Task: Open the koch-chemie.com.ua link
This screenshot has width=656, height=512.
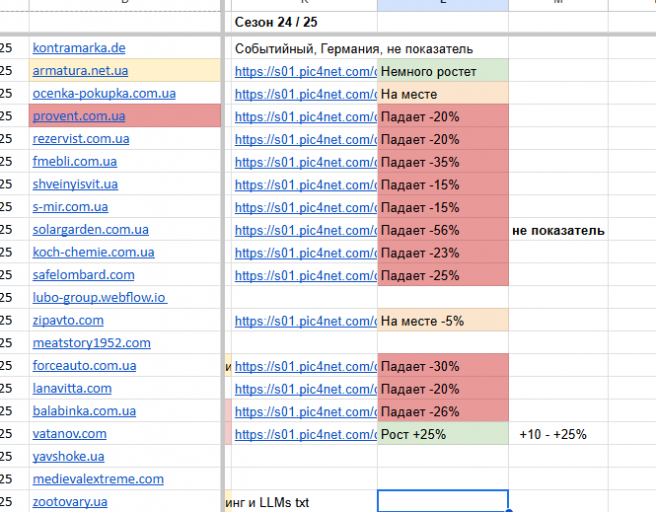Action: point(94,252)
